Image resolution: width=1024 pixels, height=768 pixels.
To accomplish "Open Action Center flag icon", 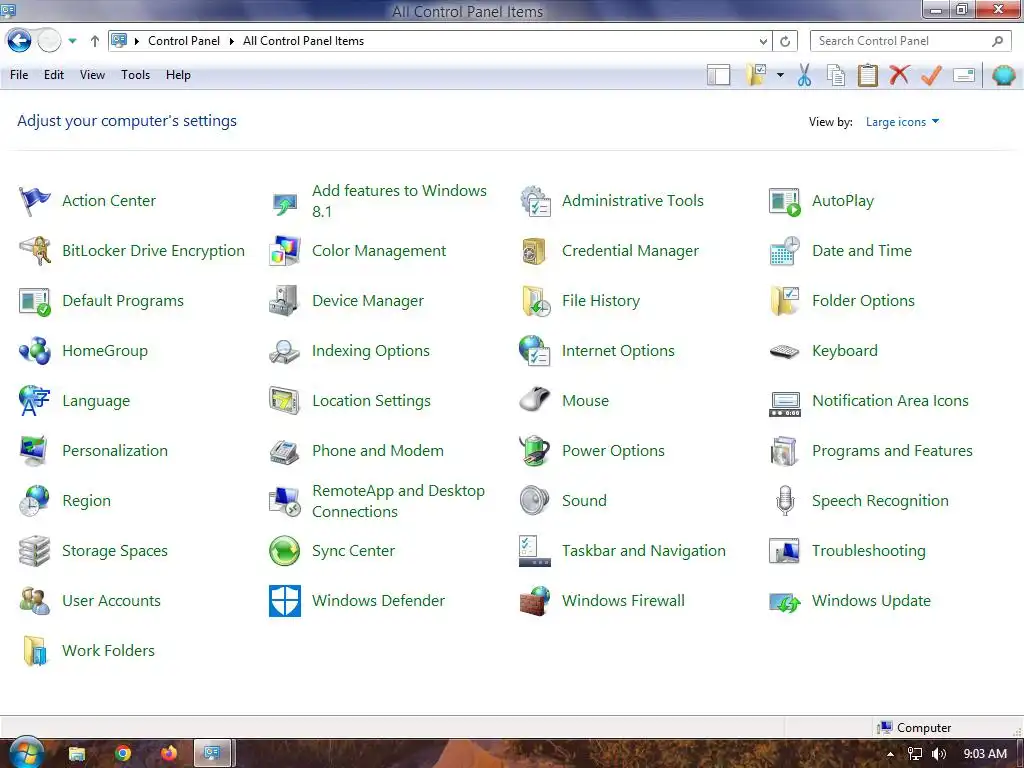I will (x=34, y=200).
